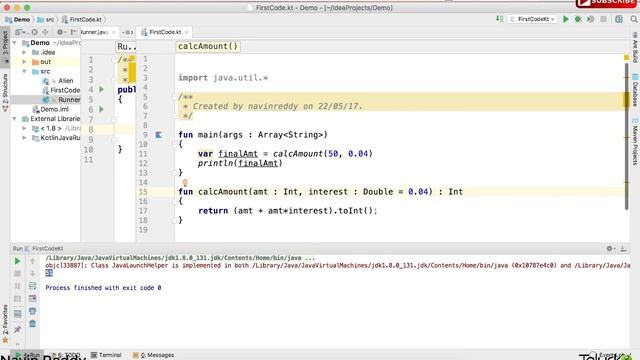640x360 pixels.
Task: Click the calcAmount() breadcrumb label
Action: pyautogui.click(x=208, y=46)
